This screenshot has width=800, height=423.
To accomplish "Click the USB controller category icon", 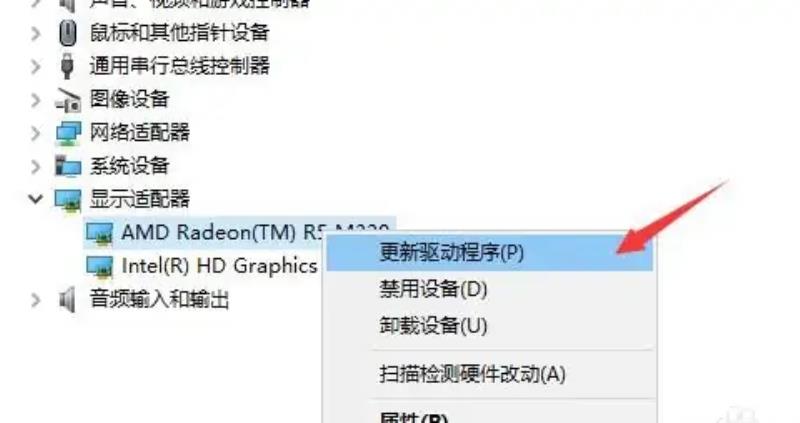I will pyautogui.click(x=67, y=66).
